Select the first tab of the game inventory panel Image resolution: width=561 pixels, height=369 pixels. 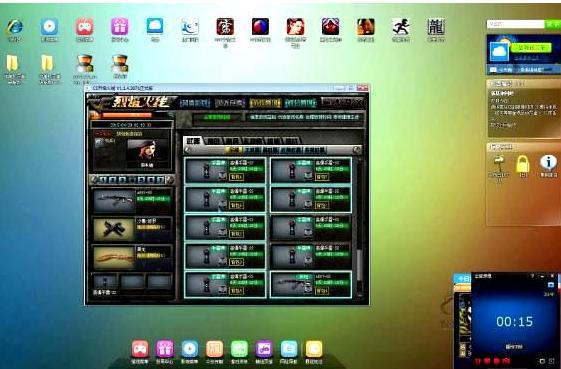pos(193,141)
